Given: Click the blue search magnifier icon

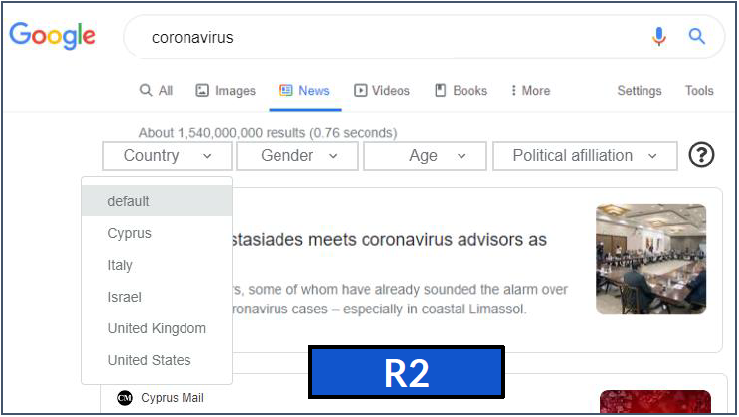Looking at the screenshot, I should point(697,36).
